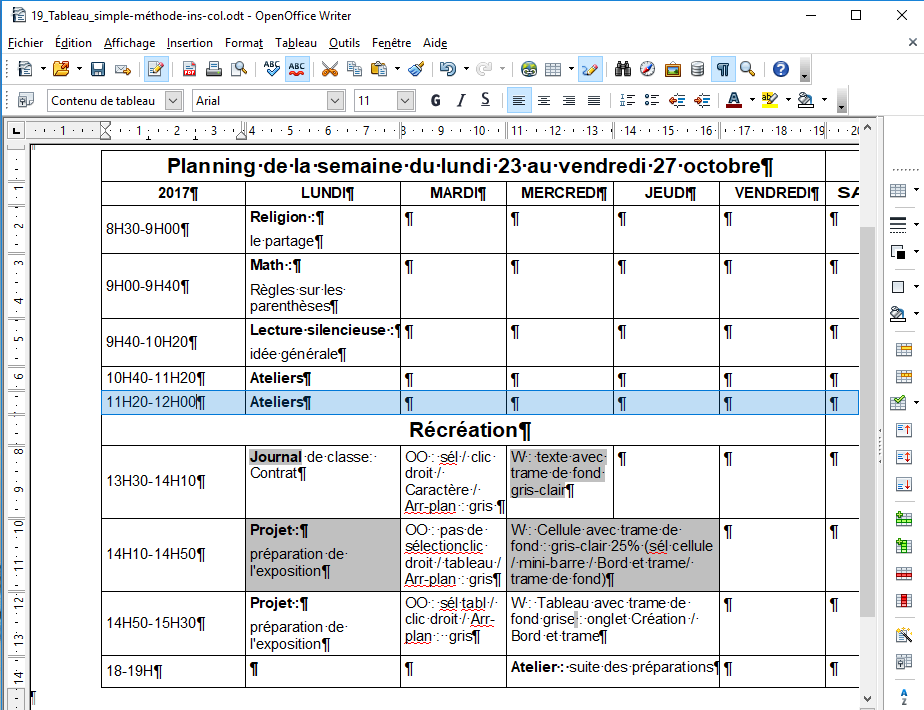
Task: Apply yellow highlighting color
Action: [770, 100]
